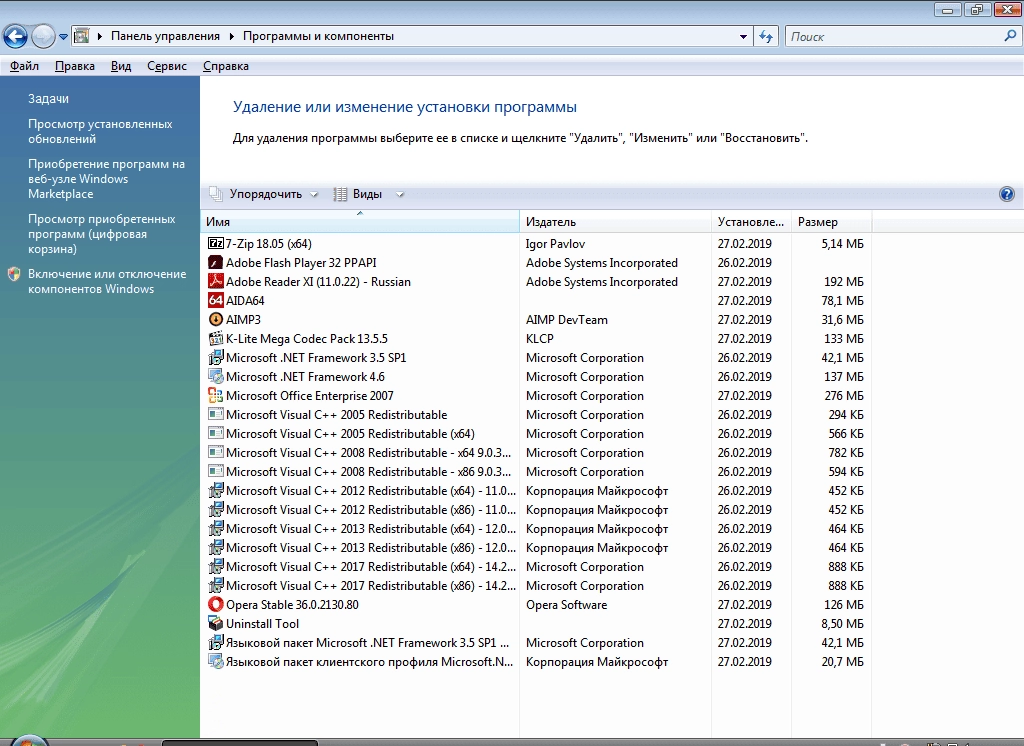
Task: Click the Uninstall Tool program icon
Action: click(x=216, y=623)
